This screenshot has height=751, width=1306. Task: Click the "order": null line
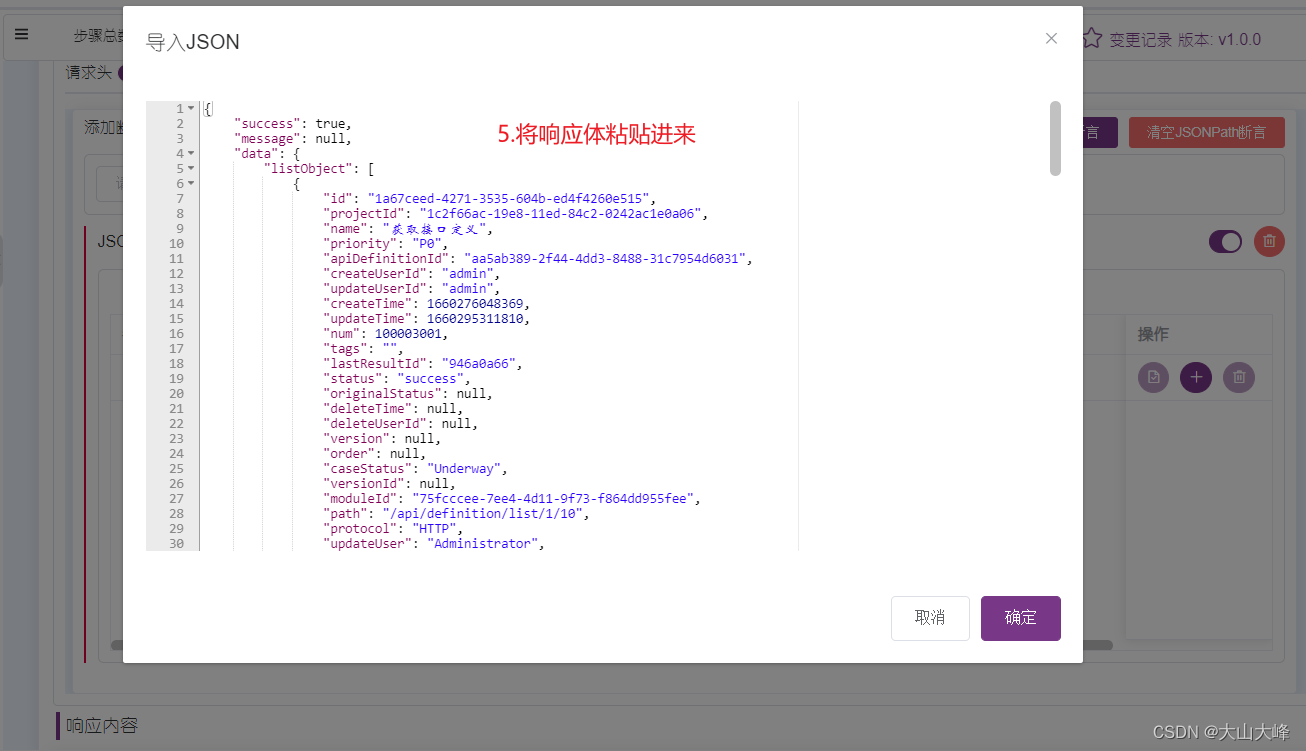[375, 453]
